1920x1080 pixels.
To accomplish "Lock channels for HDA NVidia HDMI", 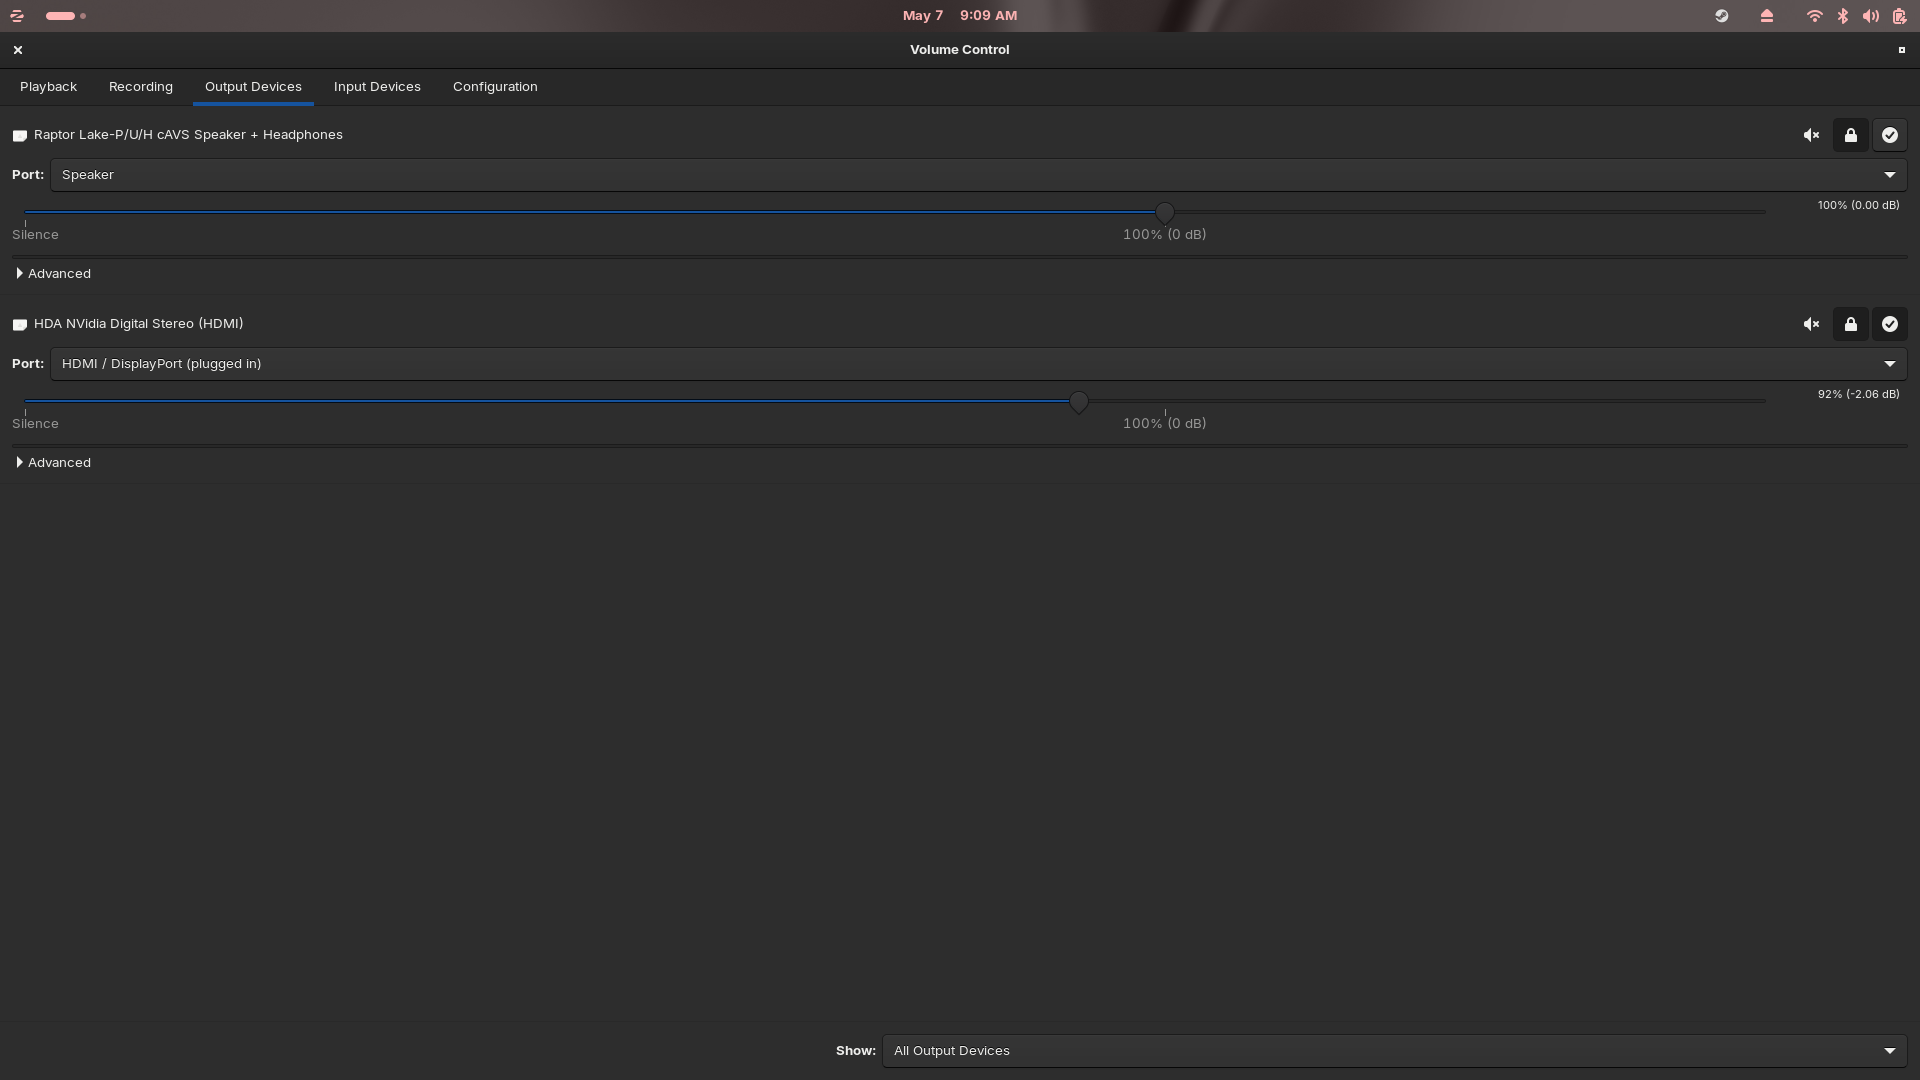I will [x=1850, y=324].
